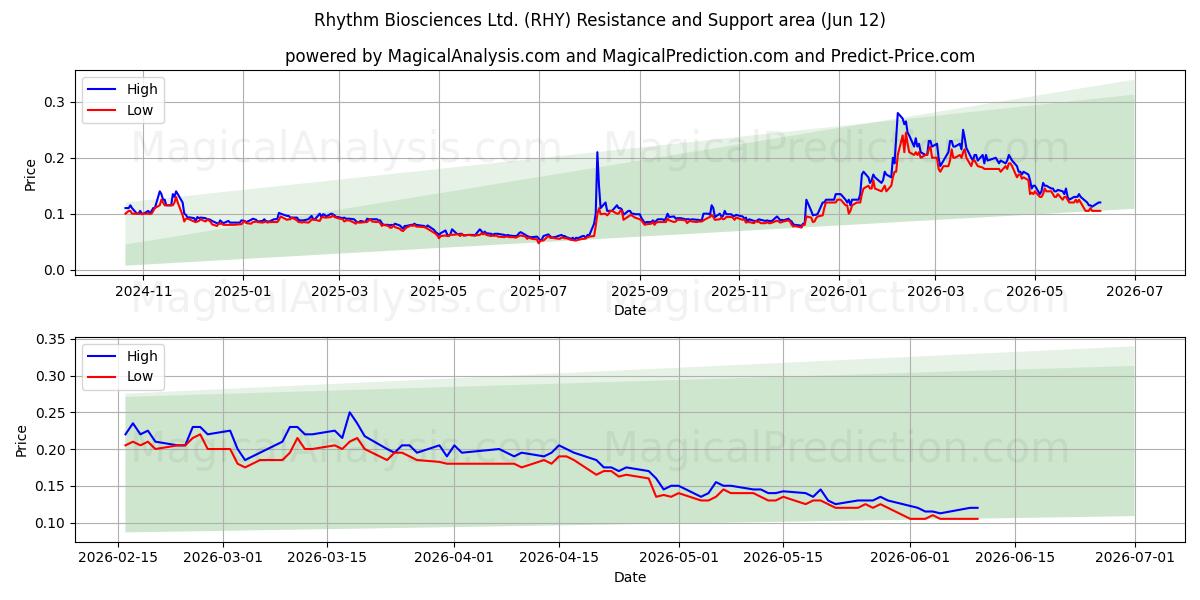The width and height of the screenshot is (1200, 600).
Task: Click the '2026-03-01' x-axis label in bottom chart
Action: (x=222, y=557)
